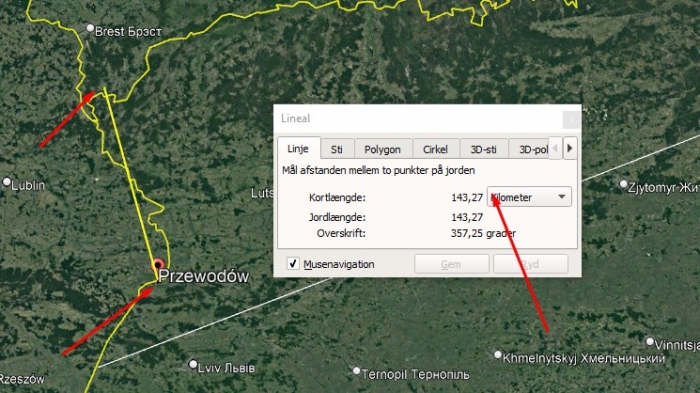Click the Przewodów red placemark icon
This screenshot has height=393, width=700.
[158, 264]
